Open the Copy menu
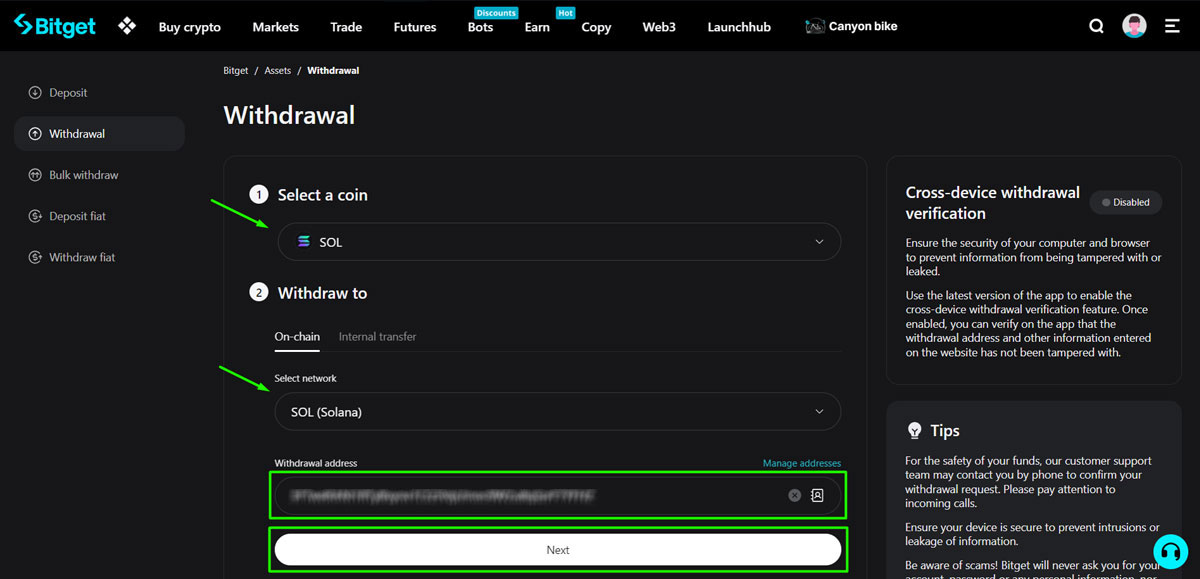Viewport: 1200px width, 579px height. click(596, 27)
